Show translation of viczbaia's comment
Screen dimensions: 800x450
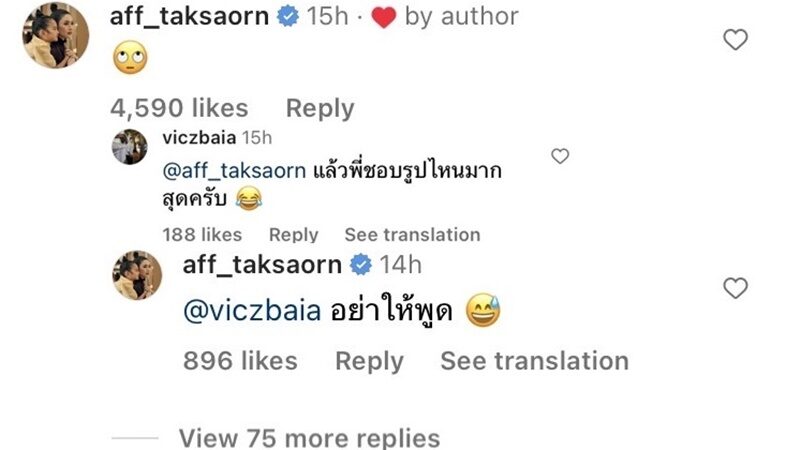click(x=412, y=235)
